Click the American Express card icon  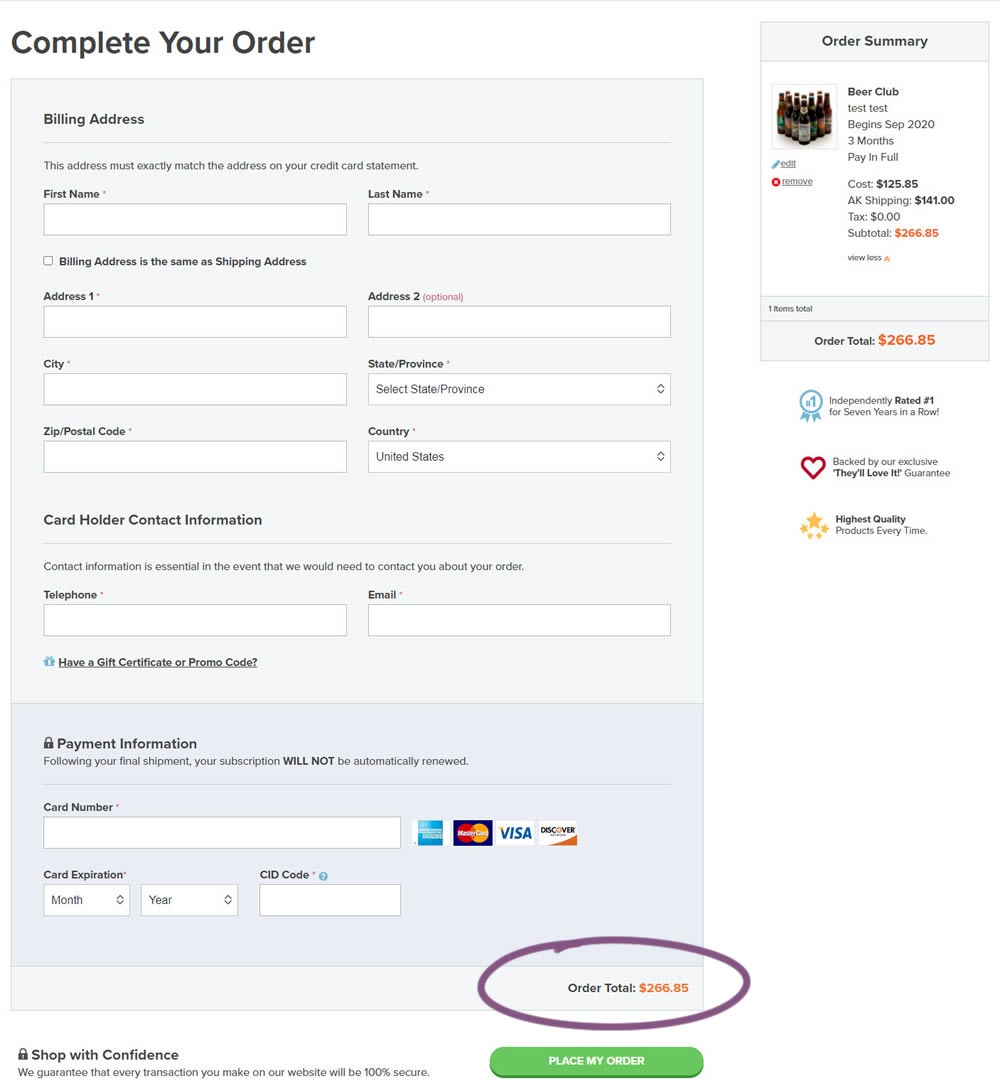point(429,833)
